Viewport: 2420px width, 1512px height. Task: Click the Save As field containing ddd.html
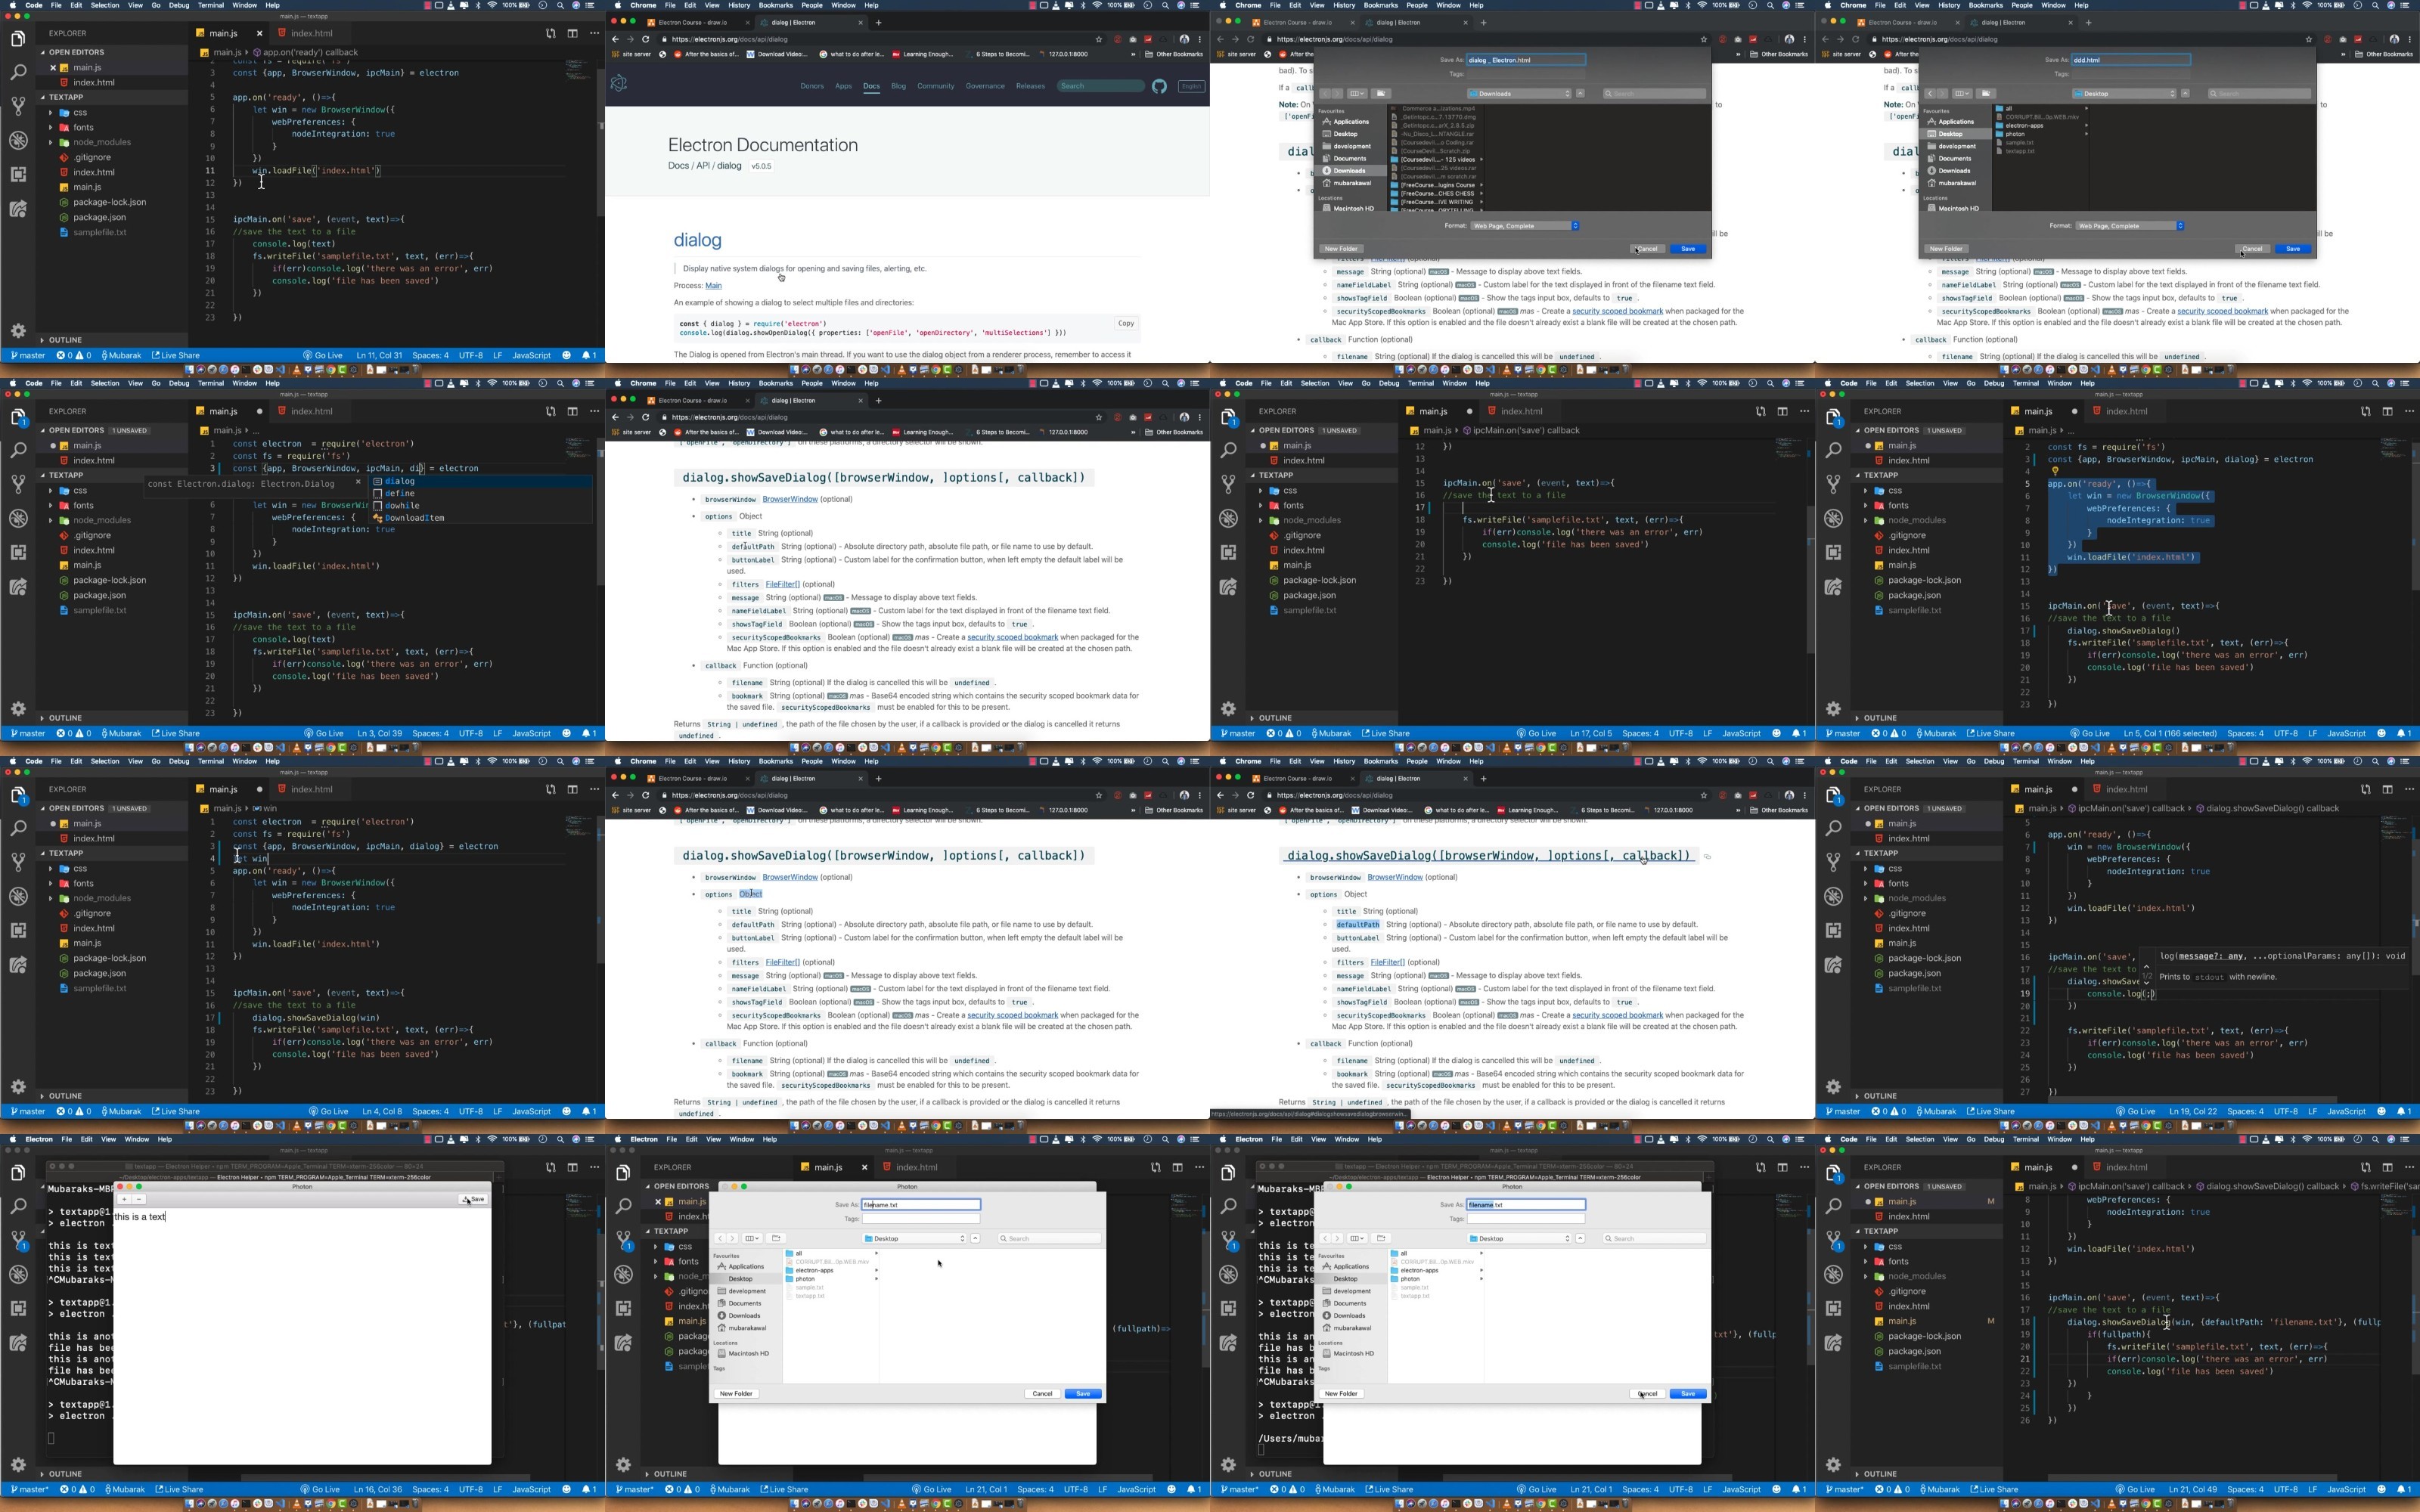click(x=2131, y=60)
